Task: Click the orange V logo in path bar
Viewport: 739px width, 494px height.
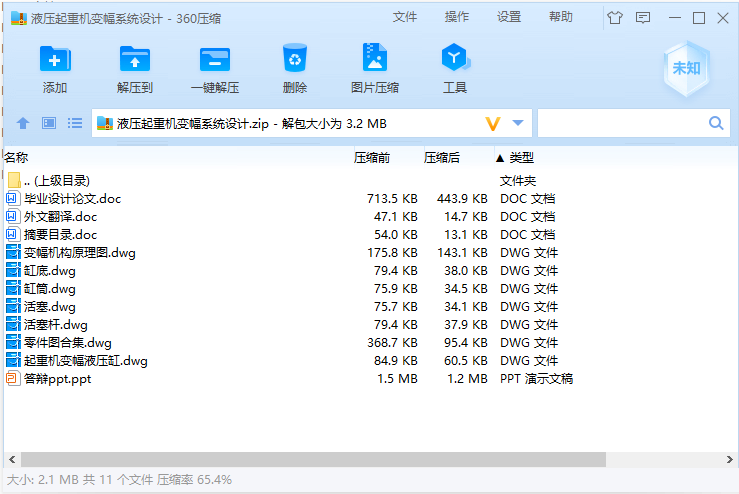Action: (x=493, y=124)
